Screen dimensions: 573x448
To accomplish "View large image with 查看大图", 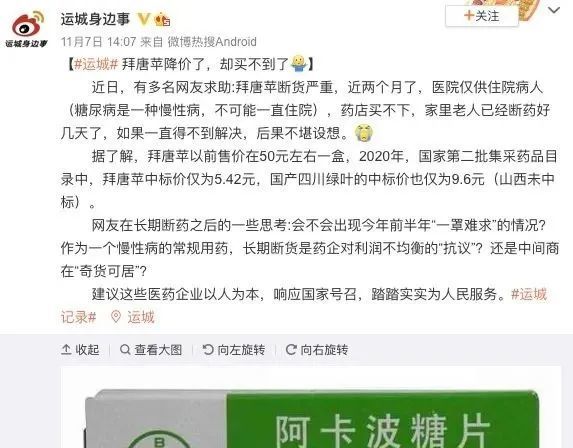I will 151,350.
